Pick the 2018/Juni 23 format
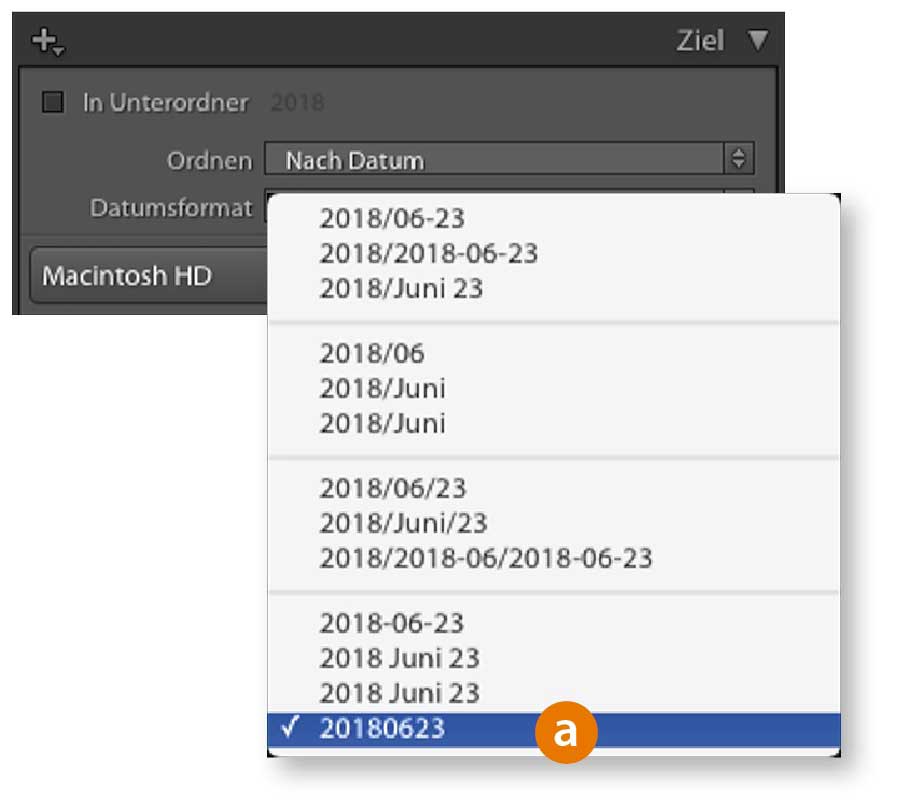908x812 pixels. tap(401, 289)
